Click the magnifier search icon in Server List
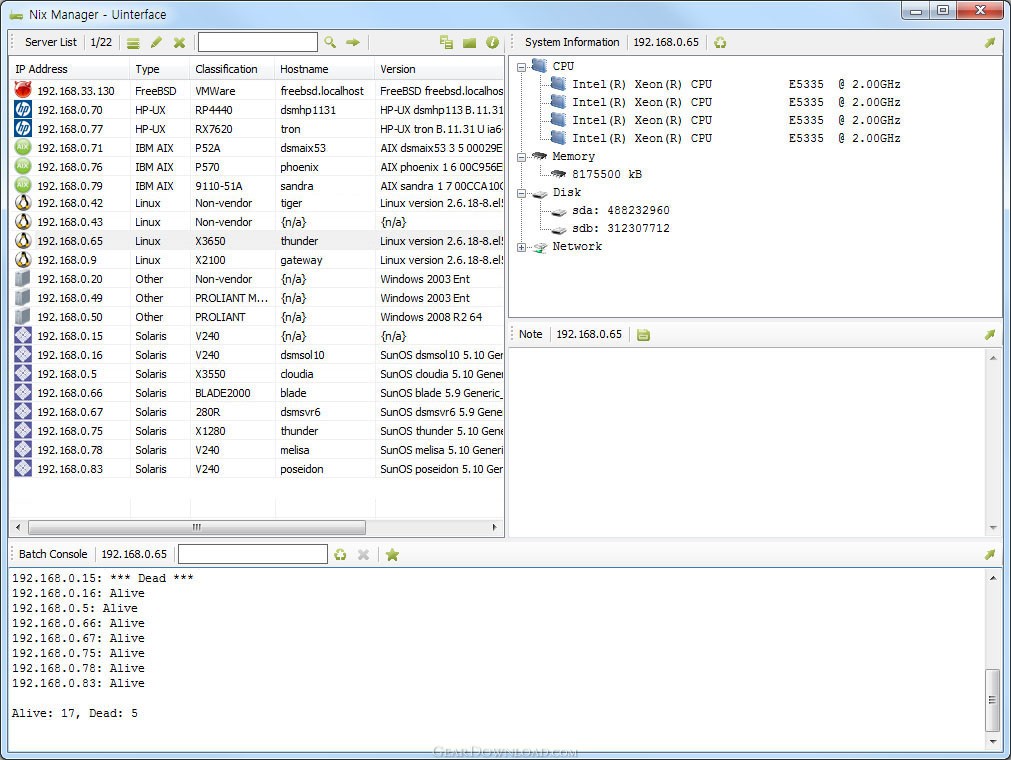 tap(330, 43)
